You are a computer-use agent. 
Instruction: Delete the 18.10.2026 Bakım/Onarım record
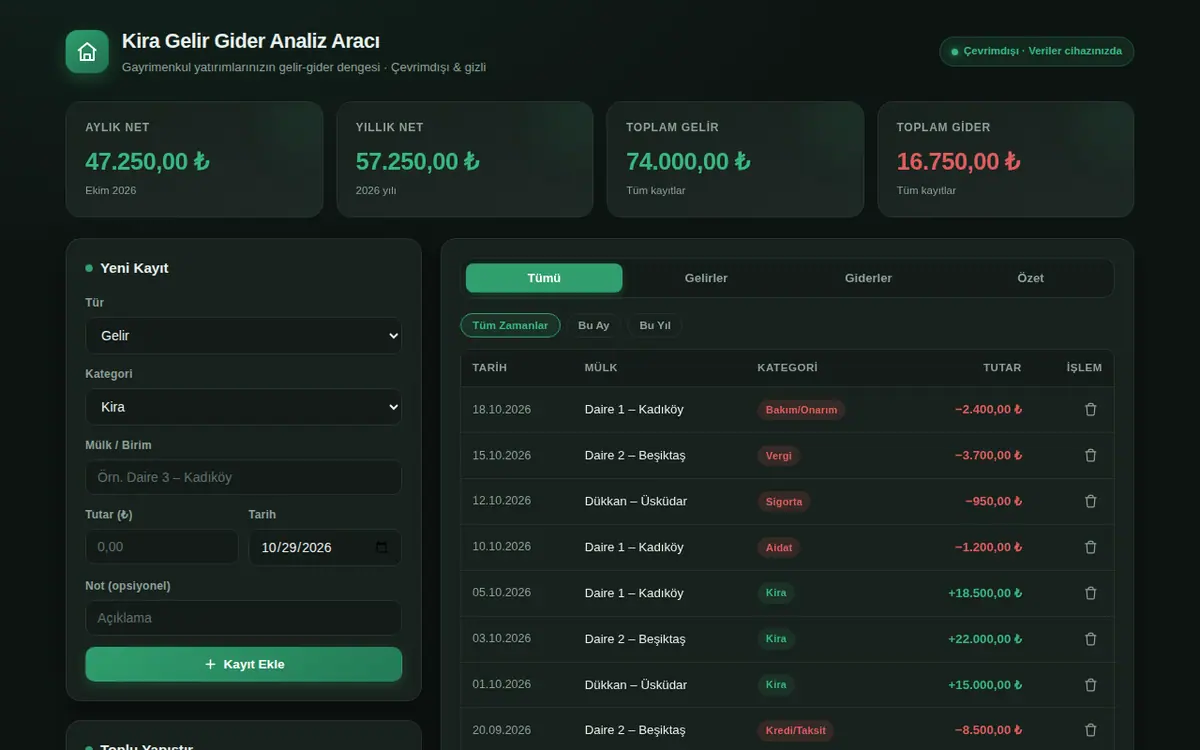click(1090, 409)
